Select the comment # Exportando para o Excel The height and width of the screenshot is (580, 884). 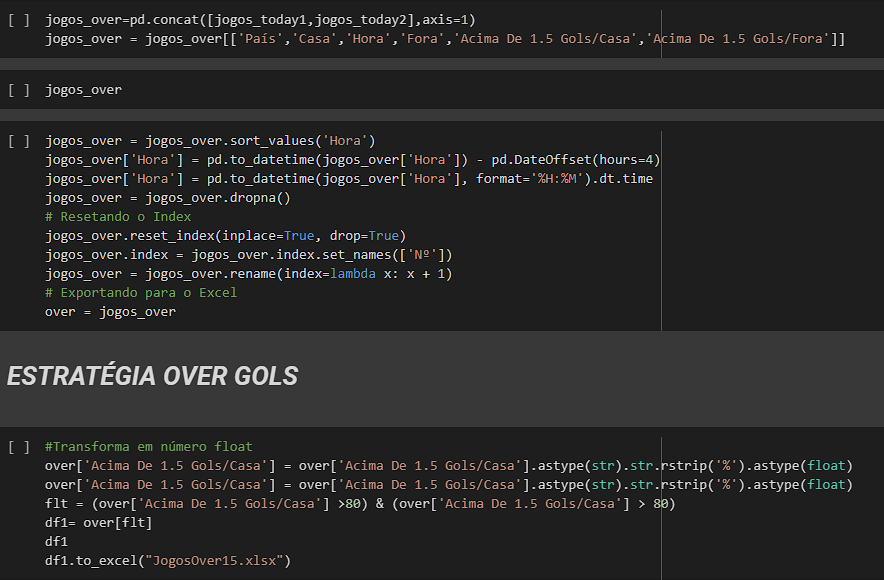(140, 292)
